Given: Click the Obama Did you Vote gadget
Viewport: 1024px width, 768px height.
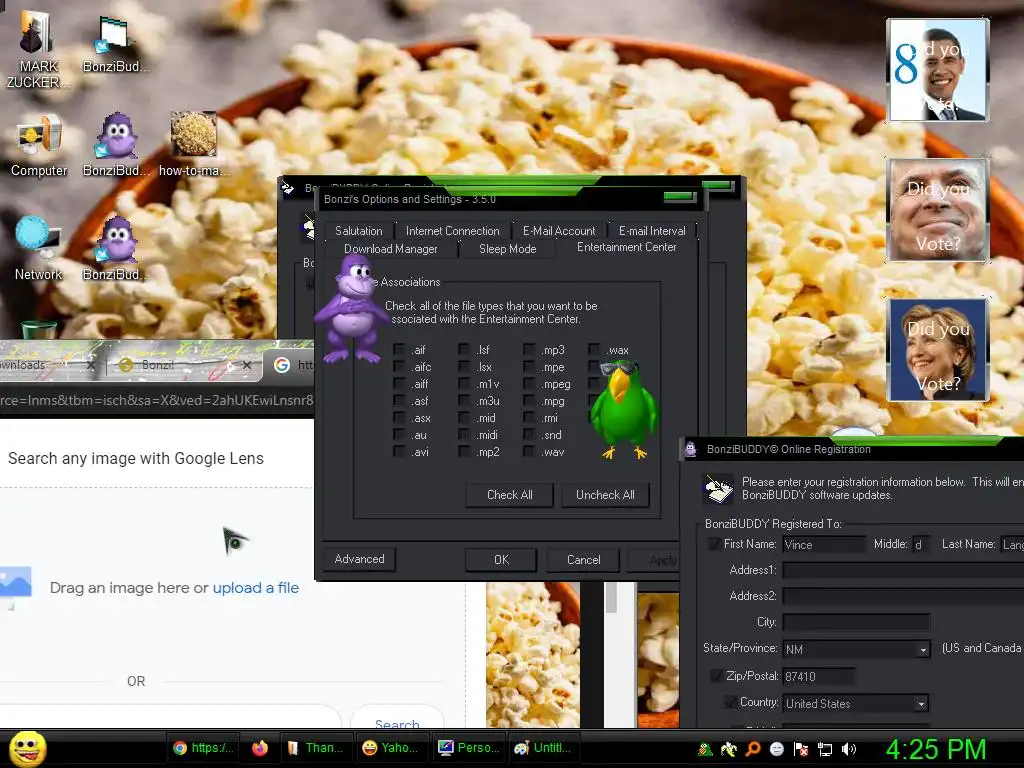Looking at the screenshot, I should coord(938,70).
